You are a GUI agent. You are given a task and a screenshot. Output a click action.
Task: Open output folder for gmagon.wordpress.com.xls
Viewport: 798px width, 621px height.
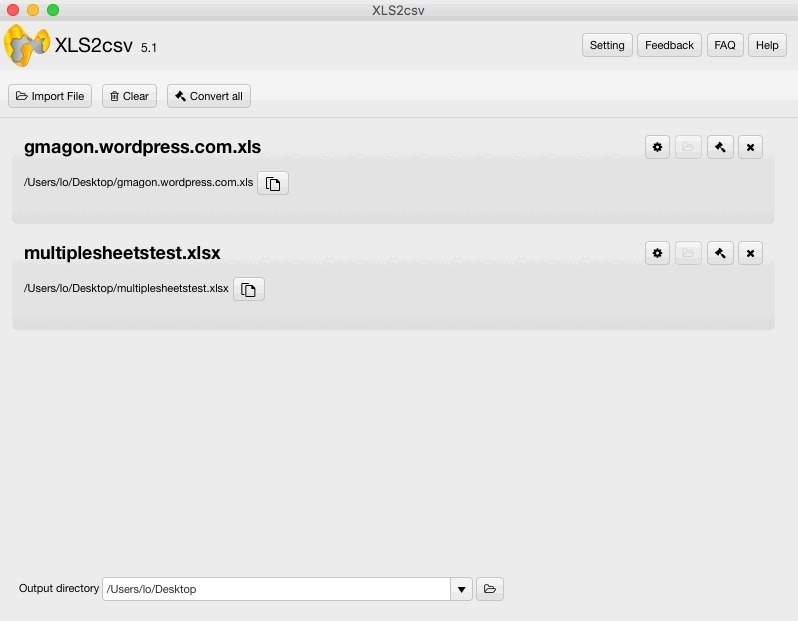pos(688,147)
